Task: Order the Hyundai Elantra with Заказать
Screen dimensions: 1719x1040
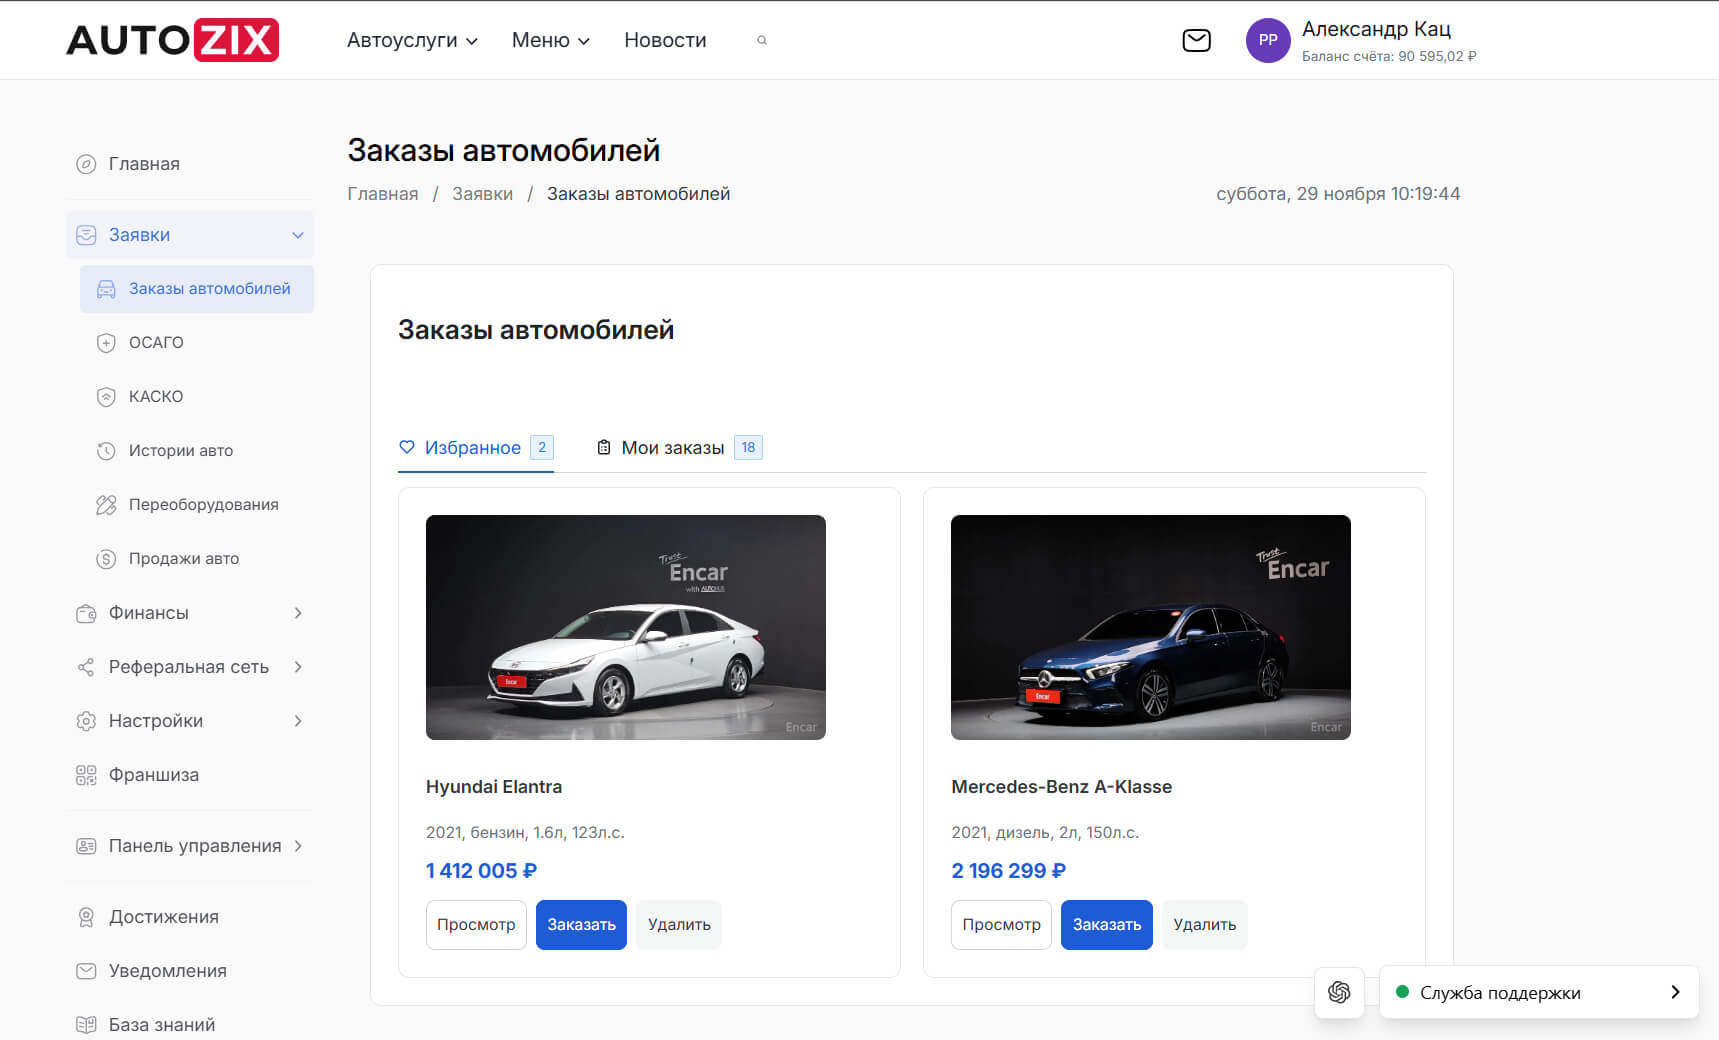Action: [581, 925]
